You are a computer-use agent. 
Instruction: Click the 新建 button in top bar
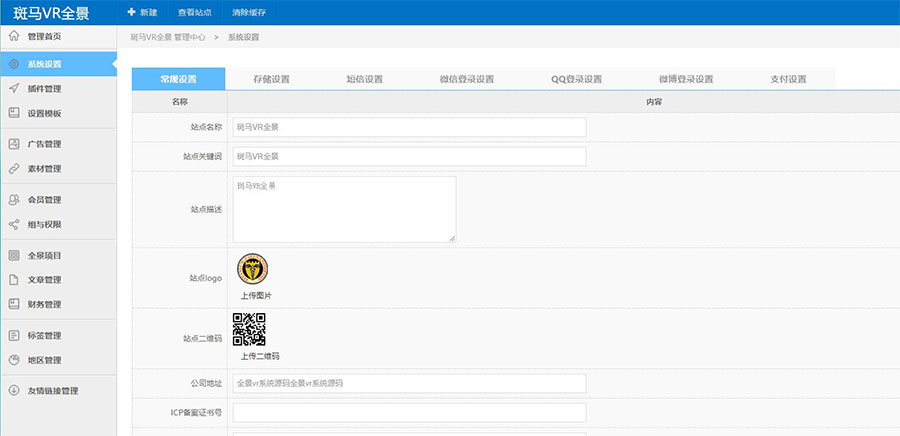(142, 12)
